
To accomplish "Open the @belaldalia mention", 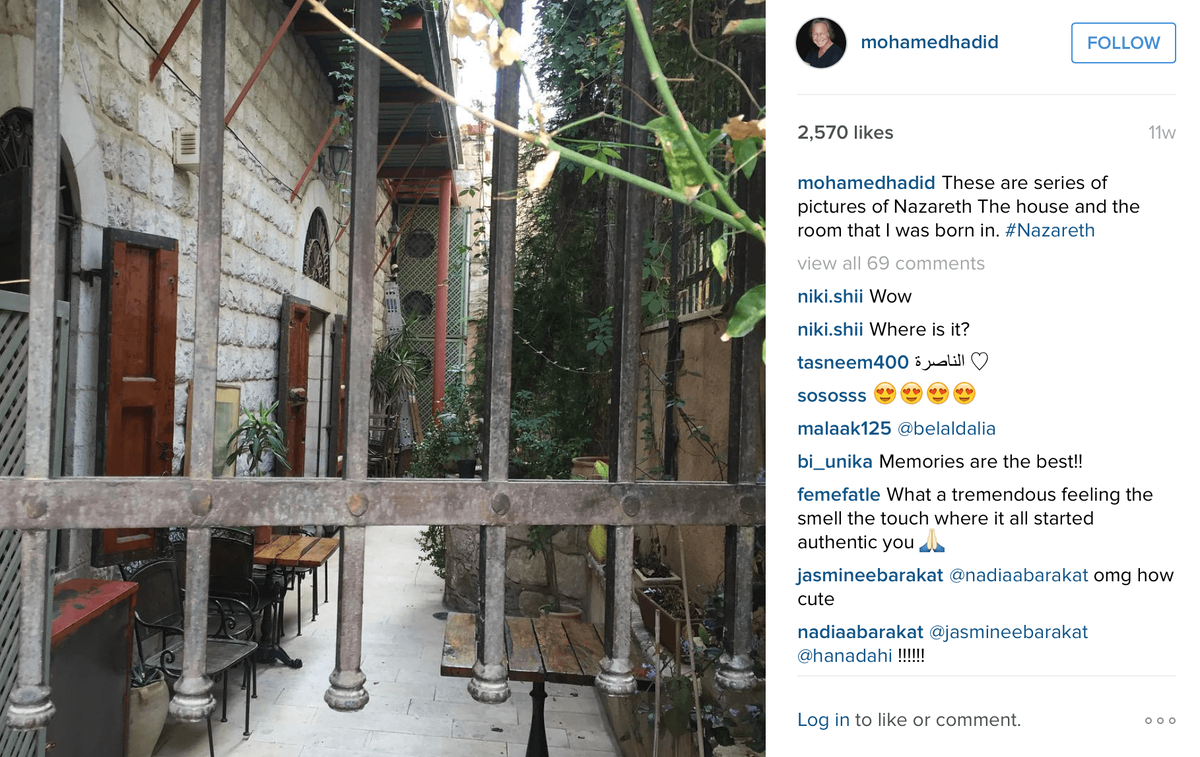I will click(946, 428).
